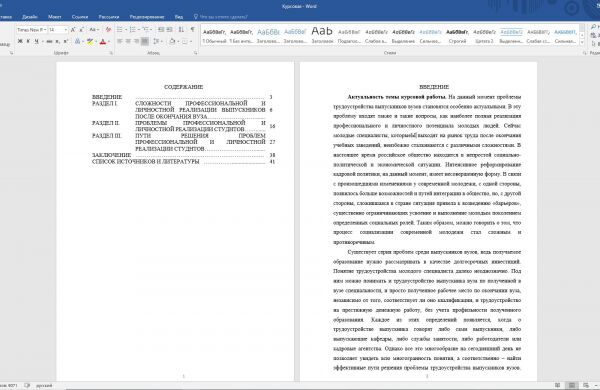Screen dimensions: 600x390
Task: Apply the Подзаголовок style
Action: (349, 36)
